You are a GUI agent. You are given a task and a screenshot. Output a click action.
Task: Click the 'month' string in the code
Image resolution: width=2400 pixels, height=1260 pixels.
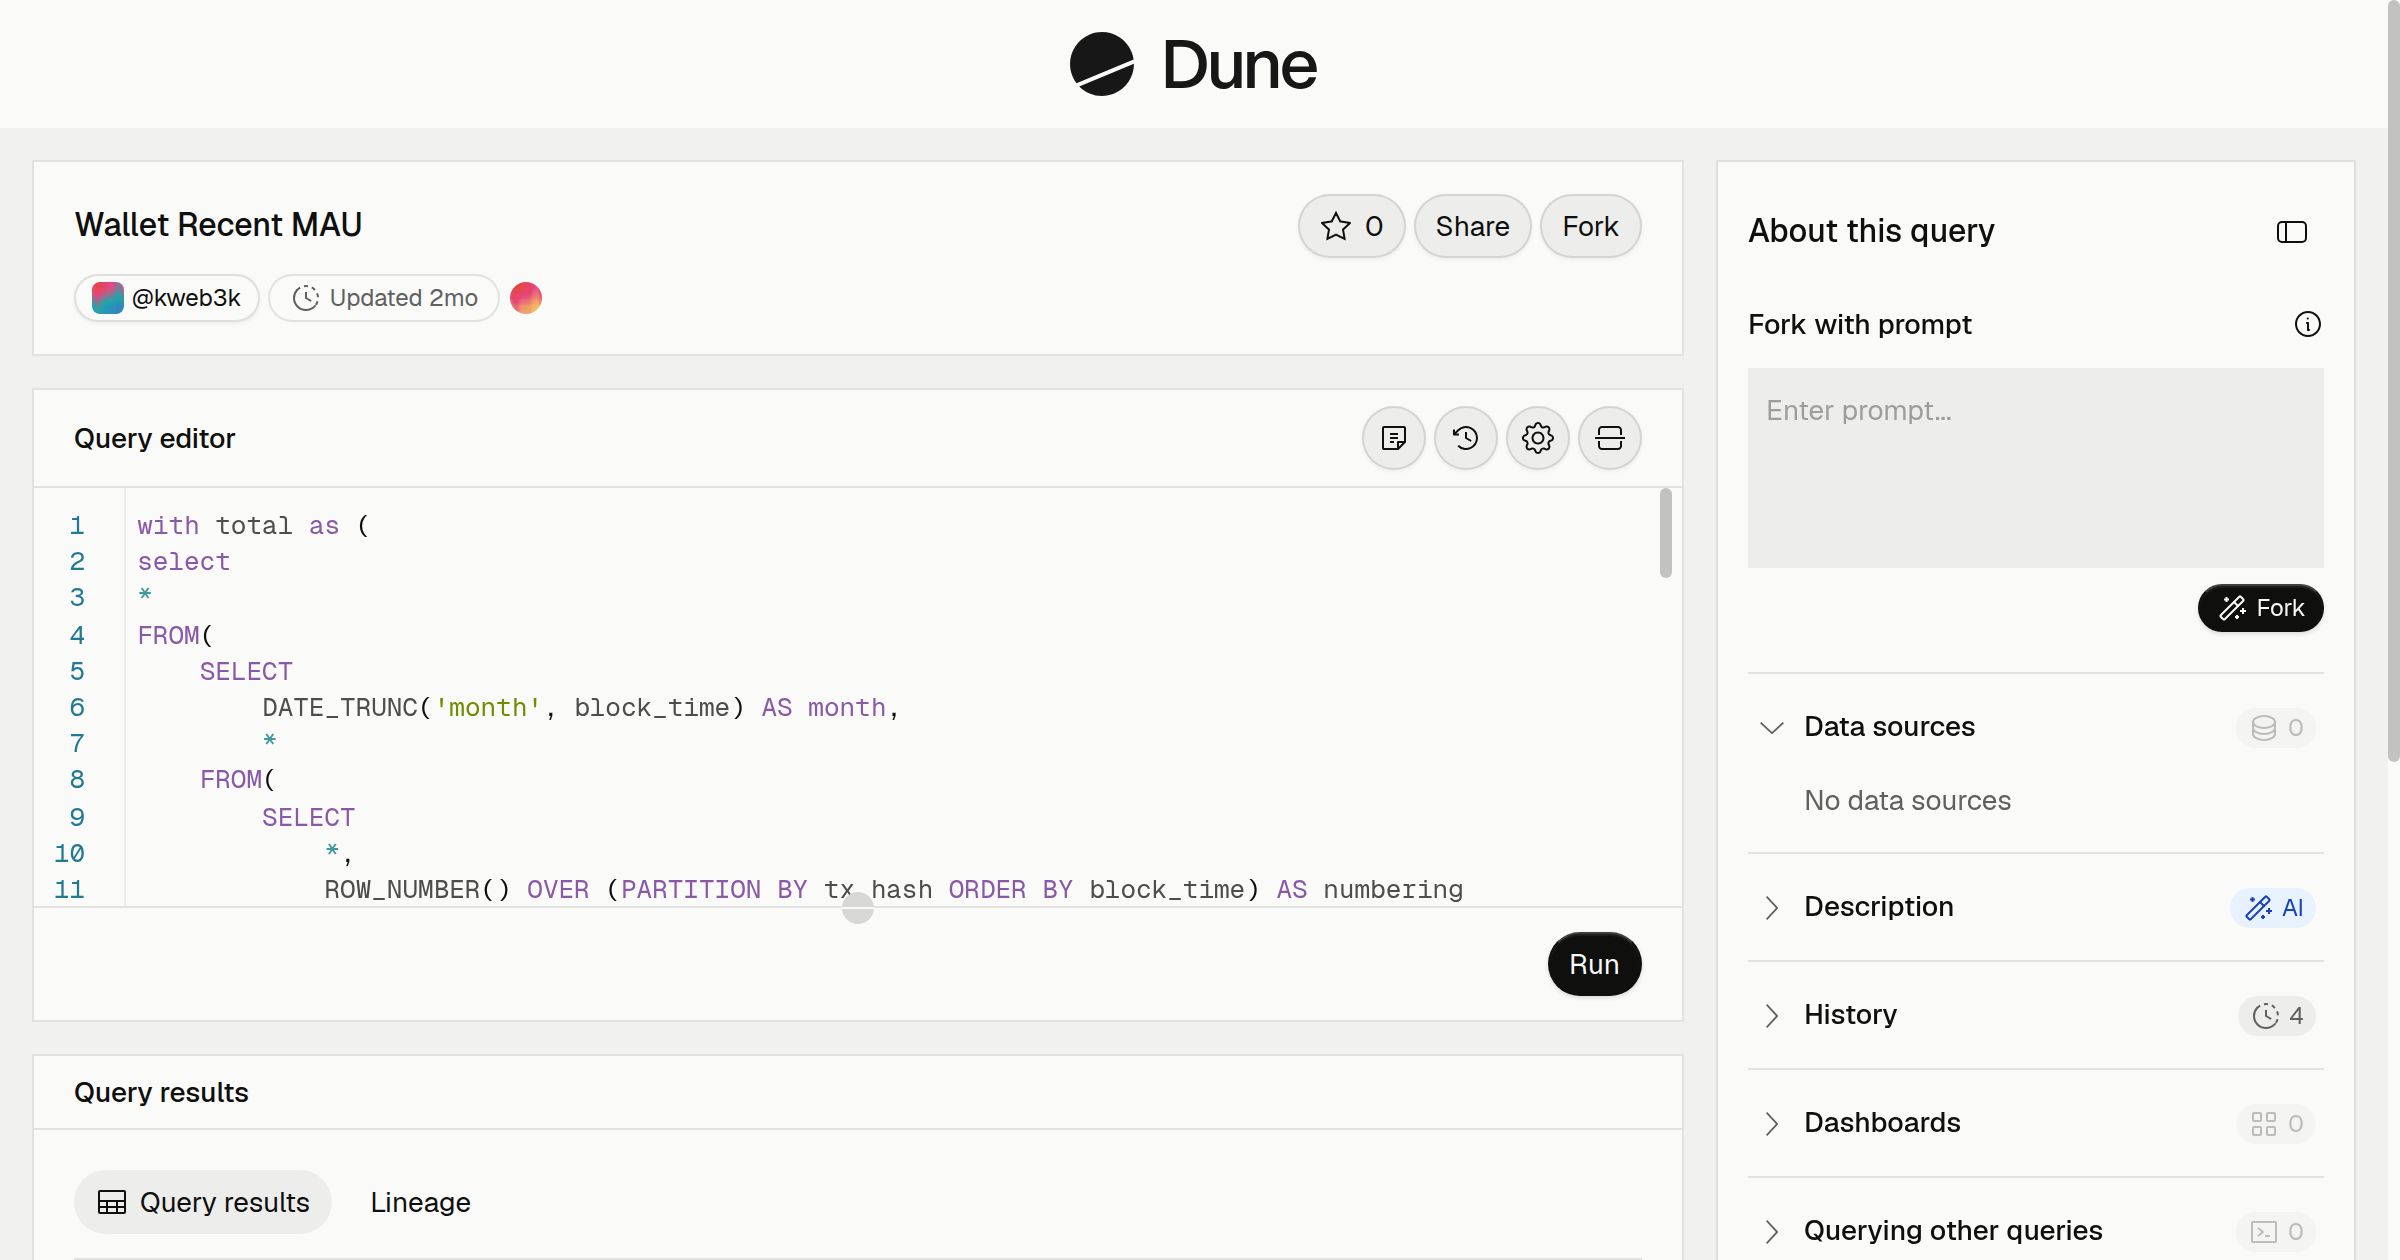(488, 708)
